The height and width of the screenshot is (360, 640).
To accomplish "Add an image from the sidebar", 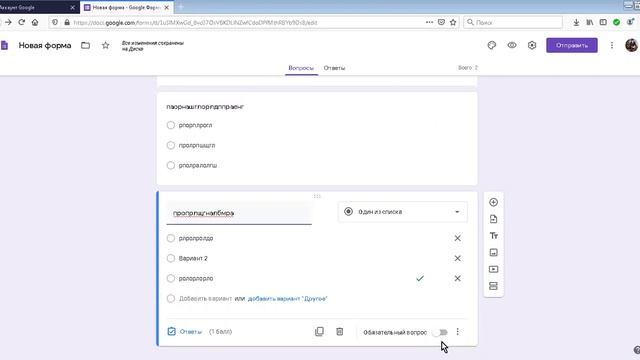I will click(x=493, y=253).
